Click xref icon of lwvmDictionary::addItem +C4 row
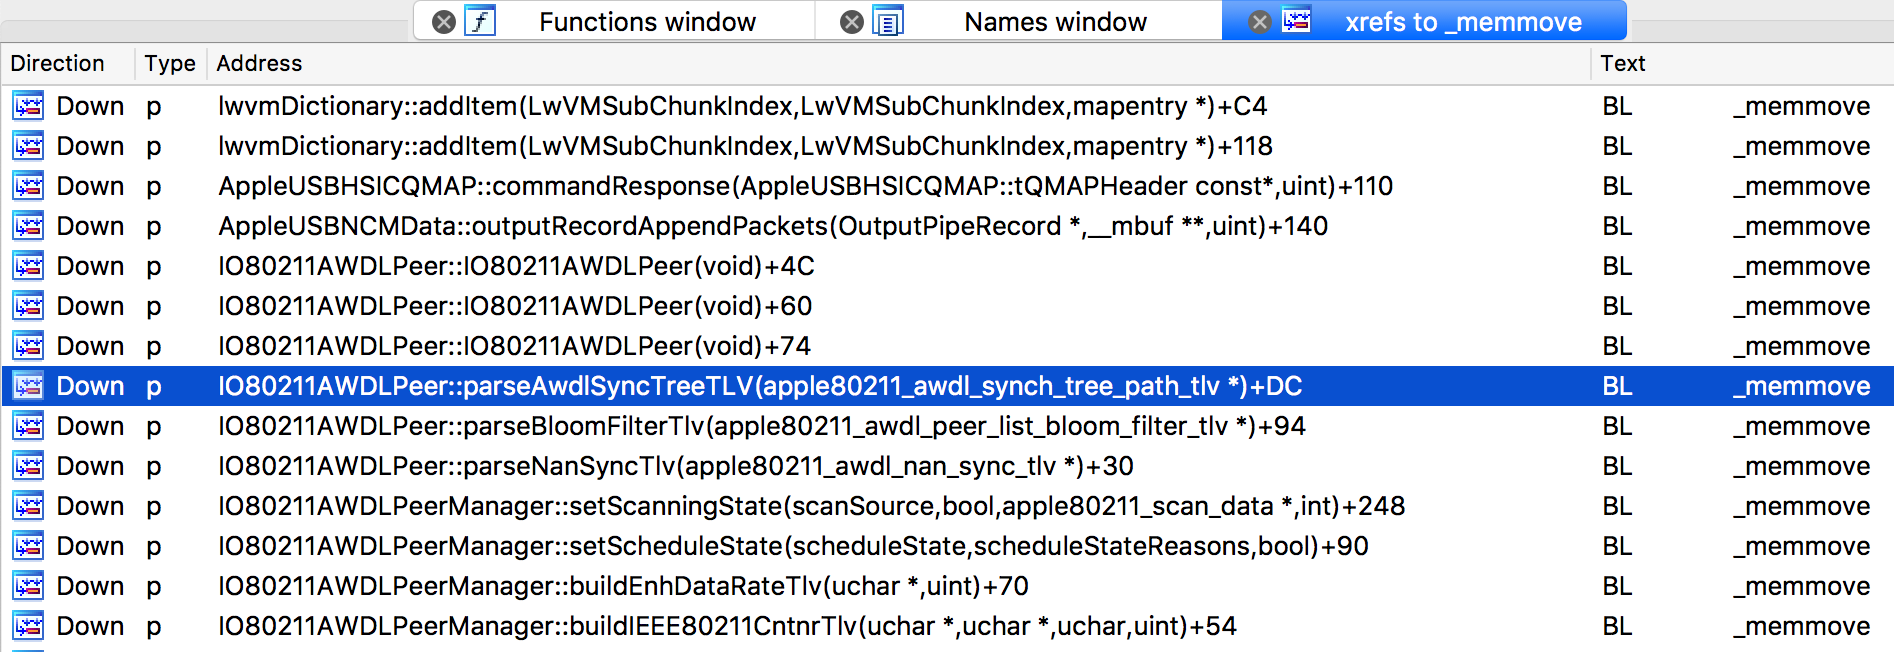Viewport: 1894px width, 652px height. 28,106
